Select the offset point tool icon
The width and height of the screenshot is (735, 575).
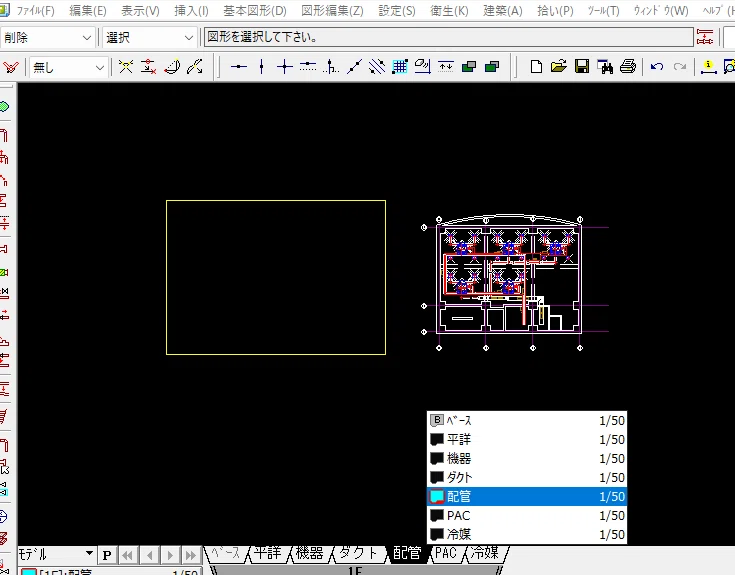point(331,67)
